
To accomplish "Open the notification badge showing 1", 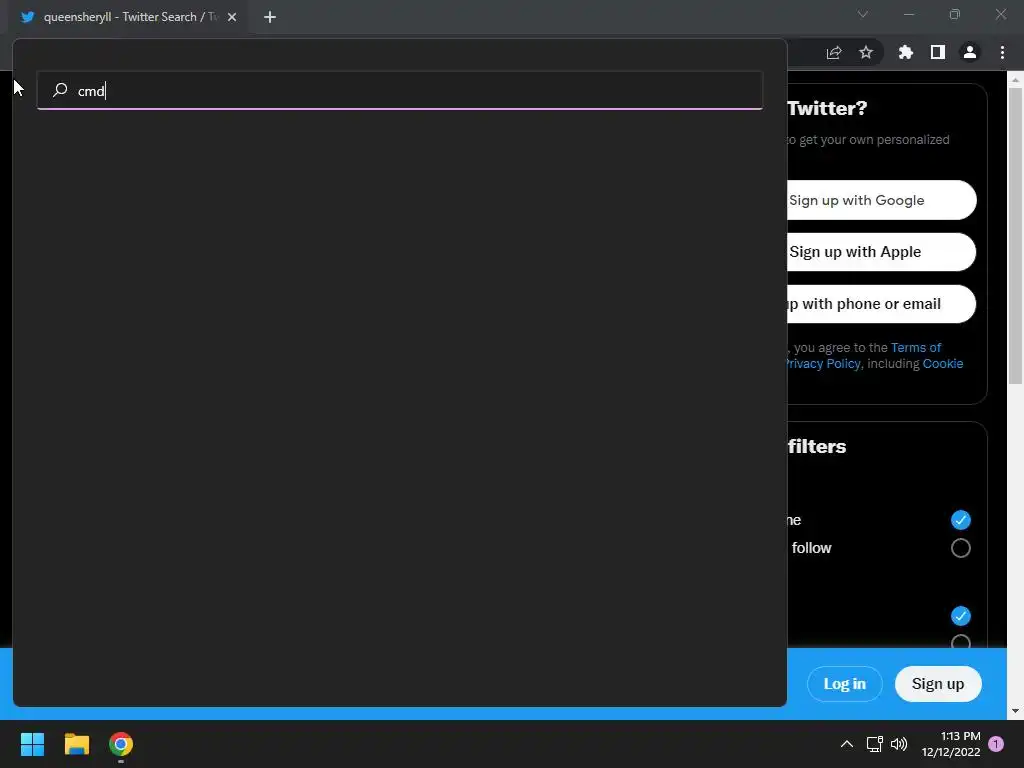I will (x=996, y=744).
